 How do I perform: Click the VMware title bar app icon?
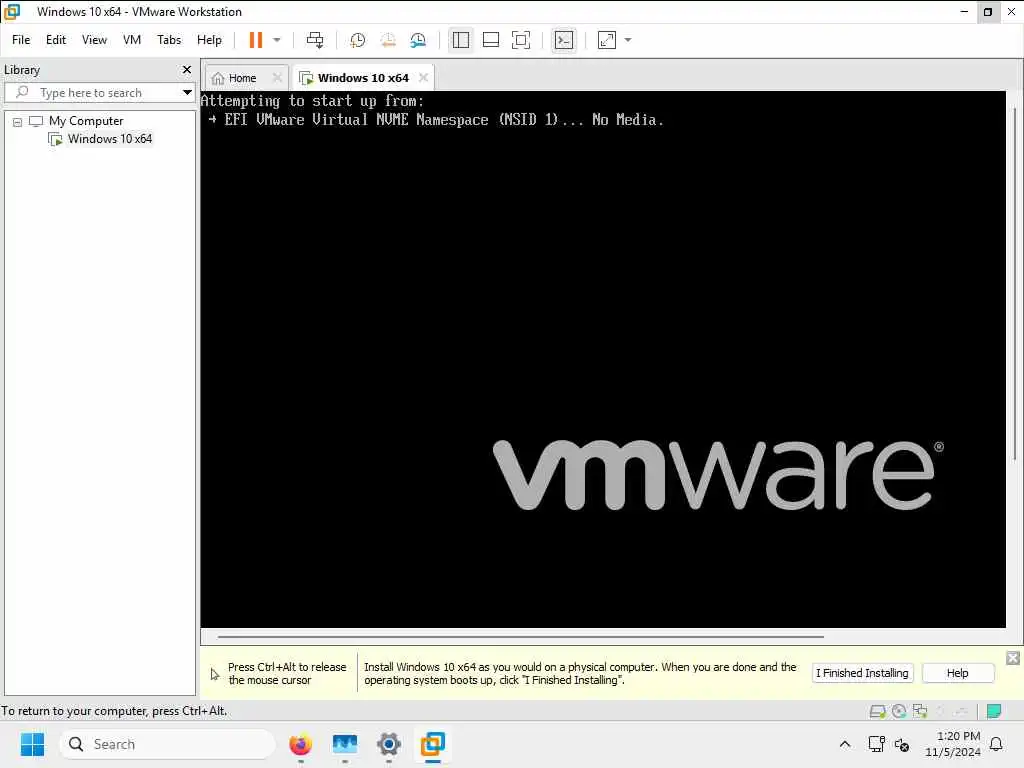click(12, 11)
